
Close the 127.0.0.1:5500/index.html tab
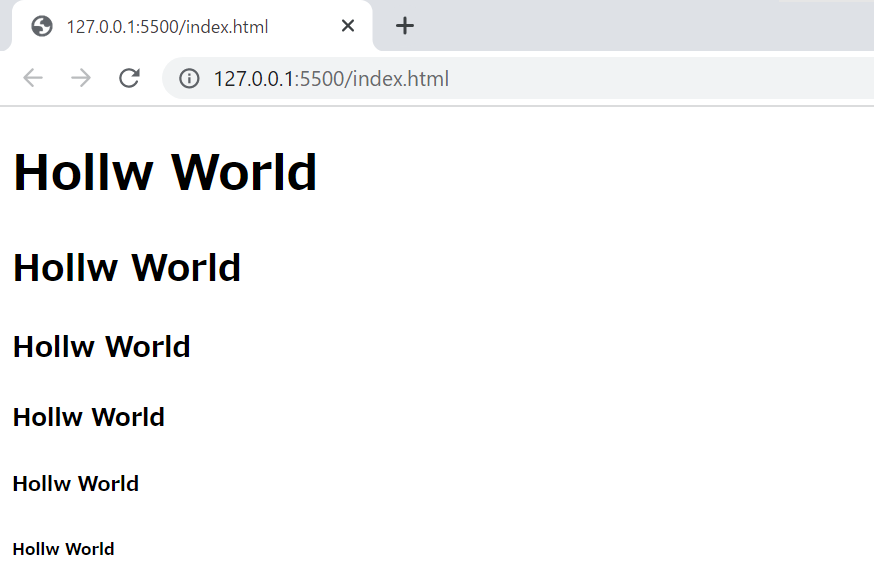[x=348, y=26]
